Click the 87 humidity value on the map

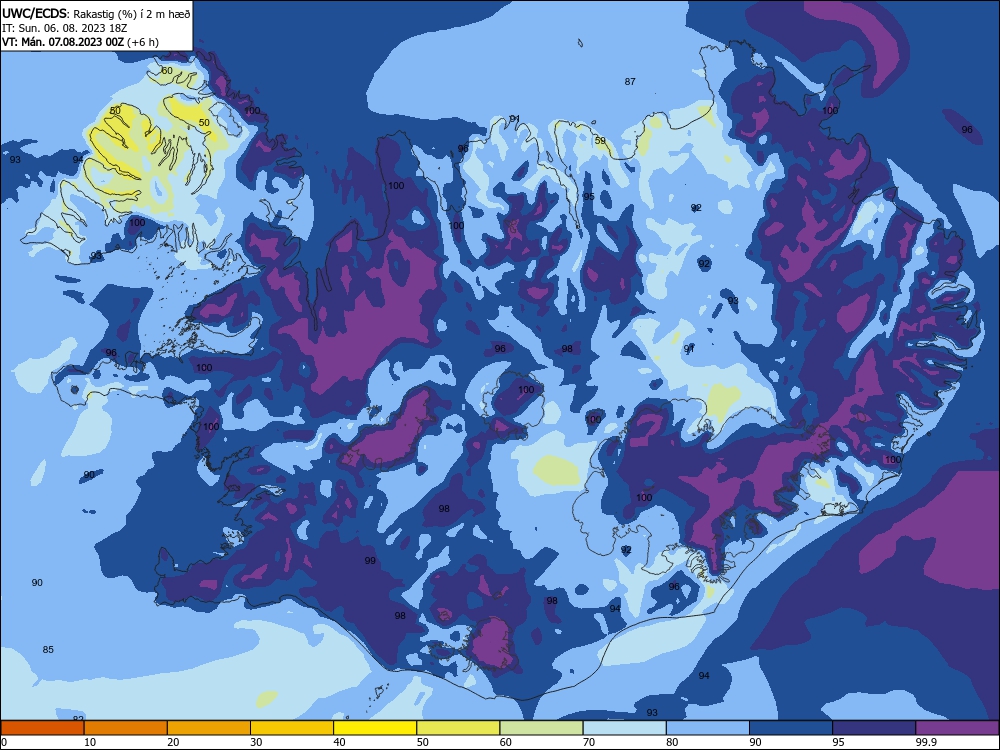point(630,82)
